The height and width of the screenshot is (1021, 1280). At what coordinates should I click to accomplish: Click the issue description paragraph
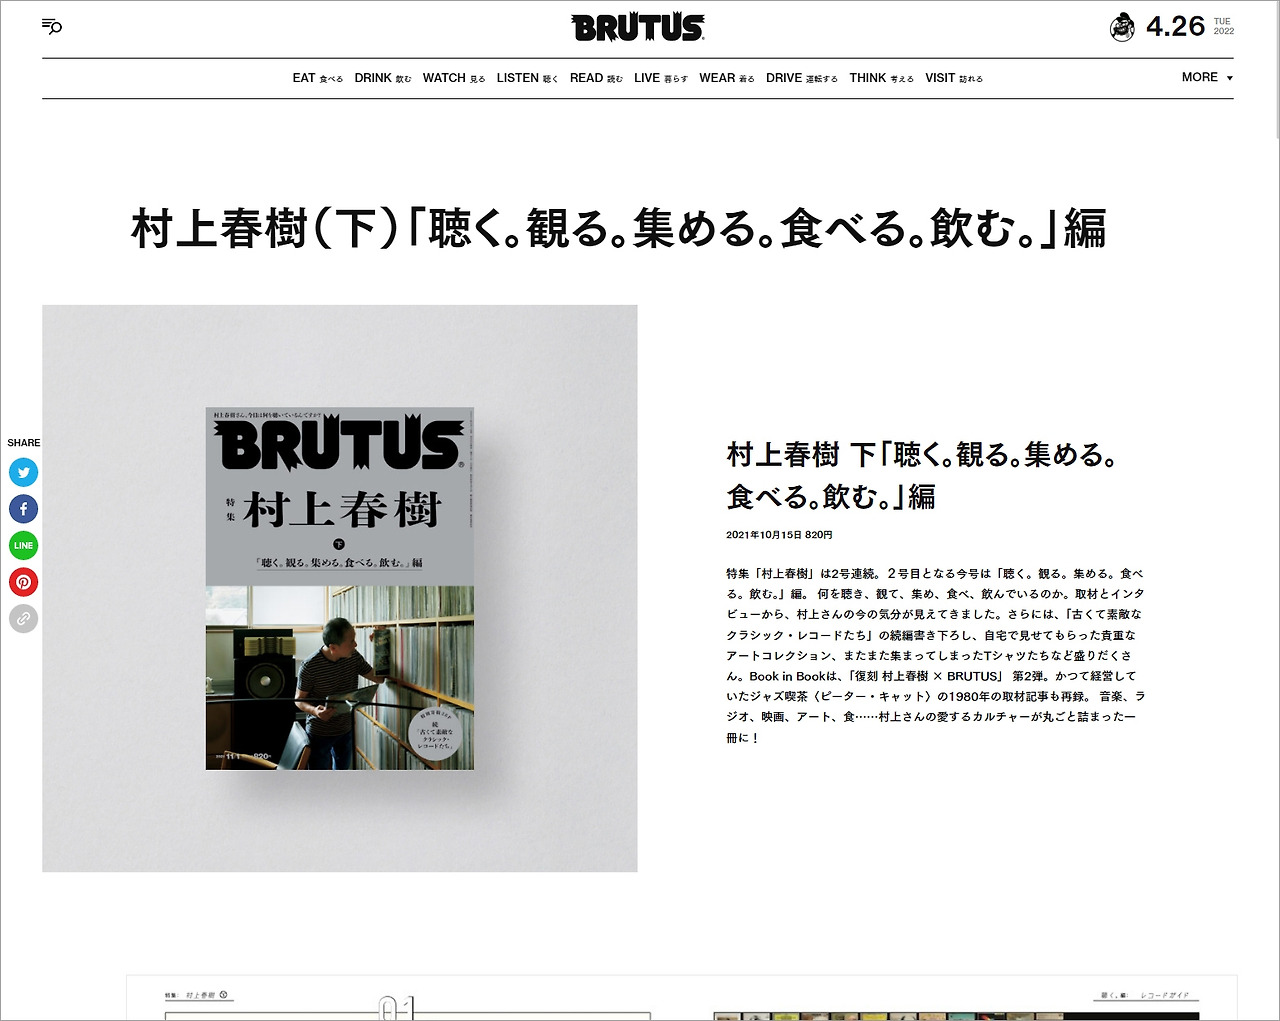(x=935, y=655)
